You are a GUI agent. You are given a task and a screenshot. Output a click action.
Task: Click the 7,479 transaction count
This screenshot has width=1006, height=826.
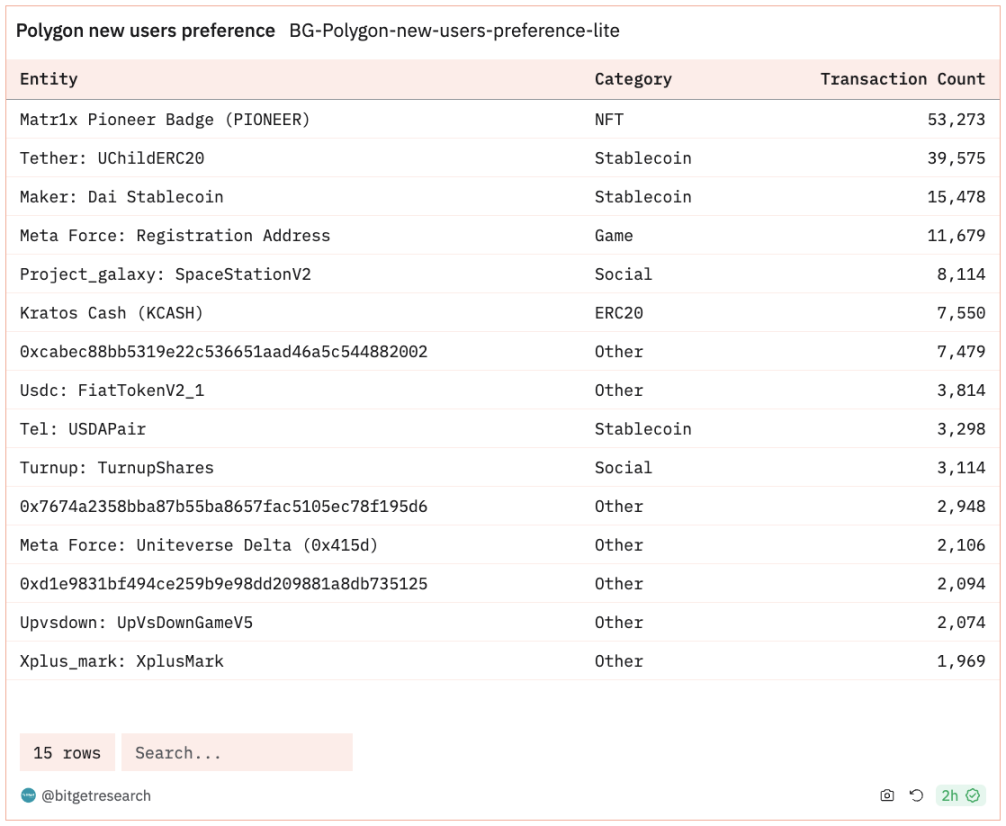pos(961,352)
